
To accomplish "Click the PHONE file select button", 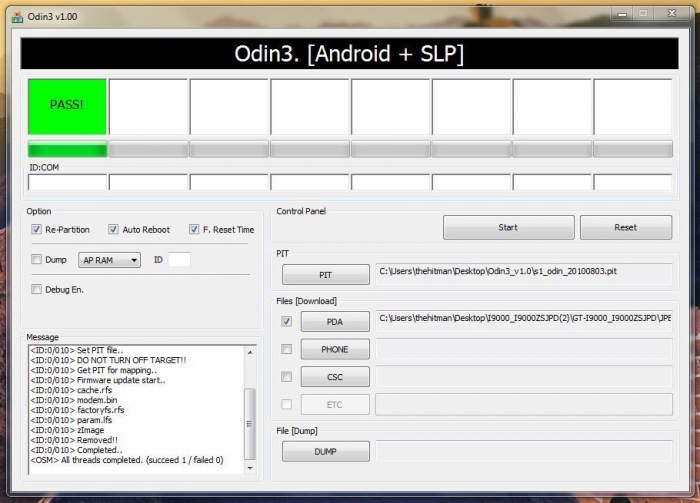I will tap(335, 349).
